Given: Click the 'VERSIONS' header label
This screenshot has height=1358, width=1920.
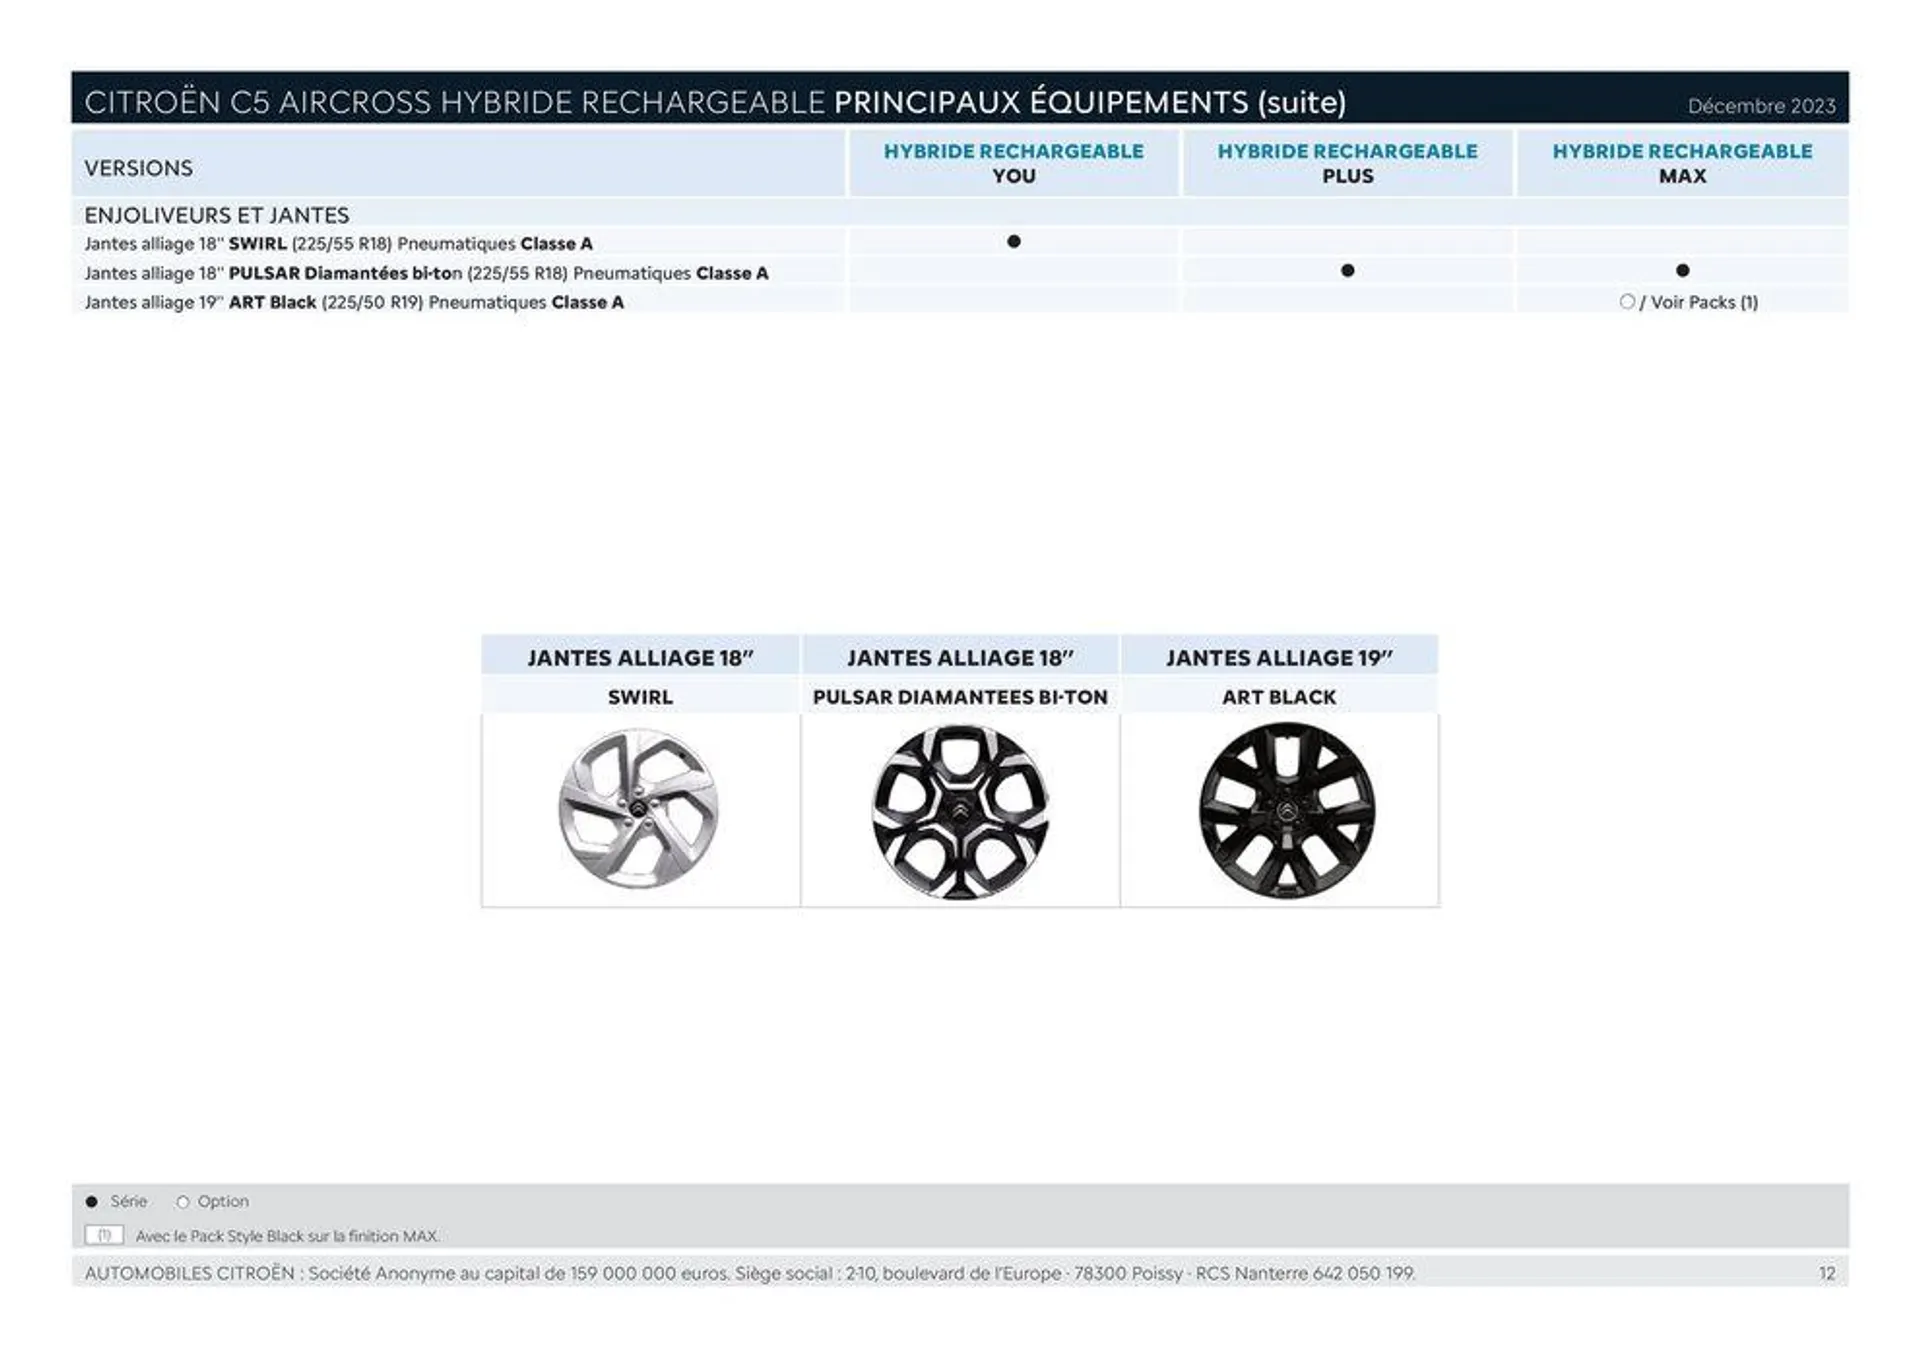Looking at the screenshot, I should pos(138,168).
